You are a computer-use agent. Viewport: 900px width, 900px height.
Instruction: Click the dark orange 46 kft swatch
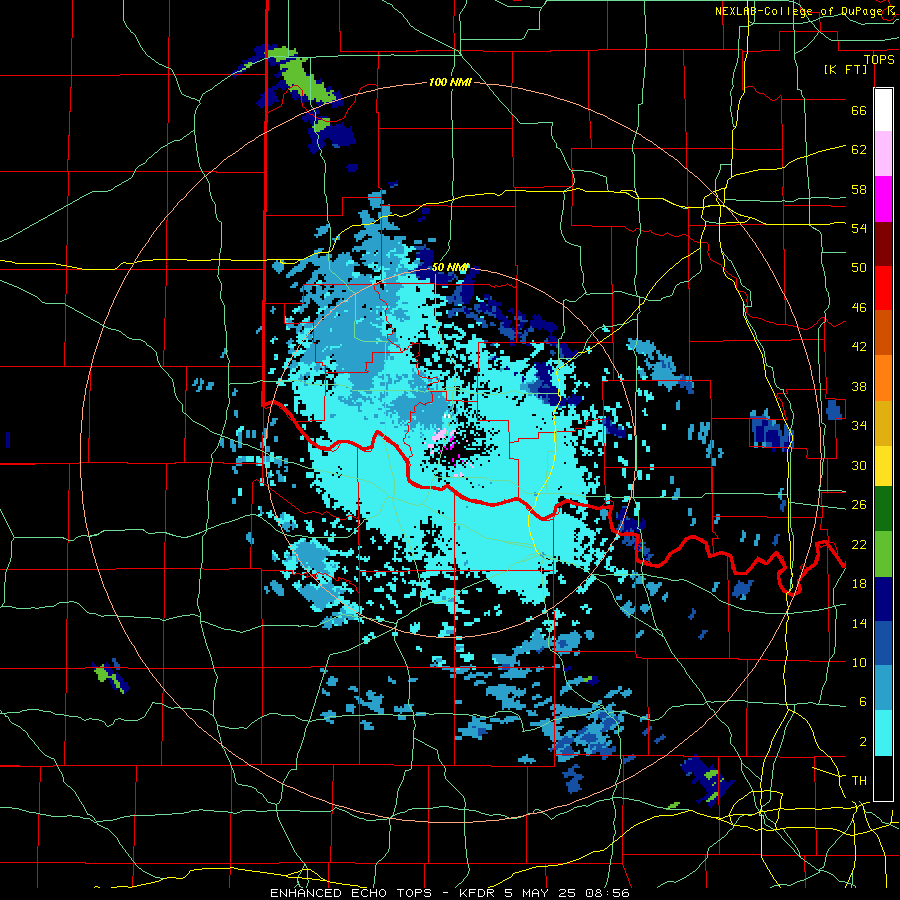coord(883,333)
